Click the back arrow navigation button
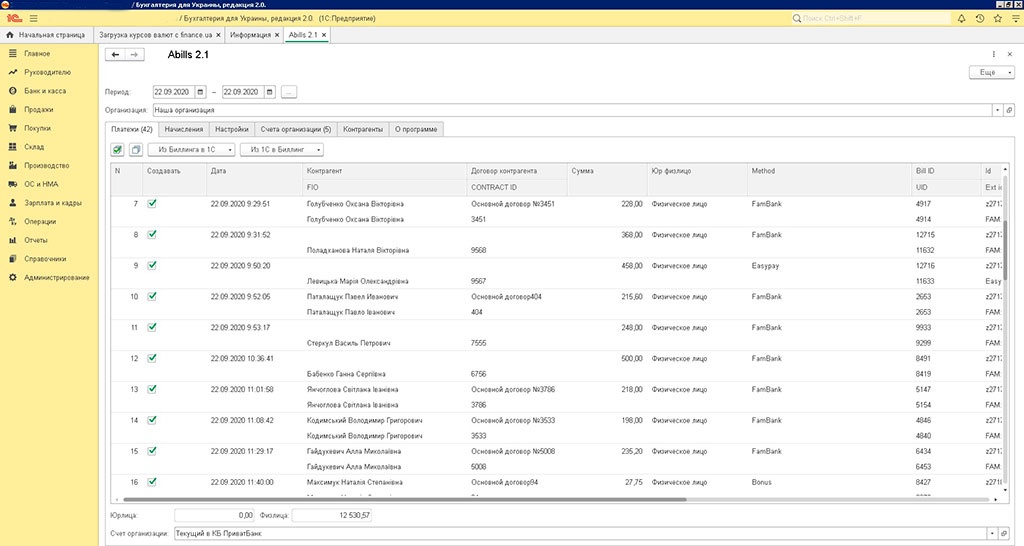1024x546 pixels. click(117, 54)
